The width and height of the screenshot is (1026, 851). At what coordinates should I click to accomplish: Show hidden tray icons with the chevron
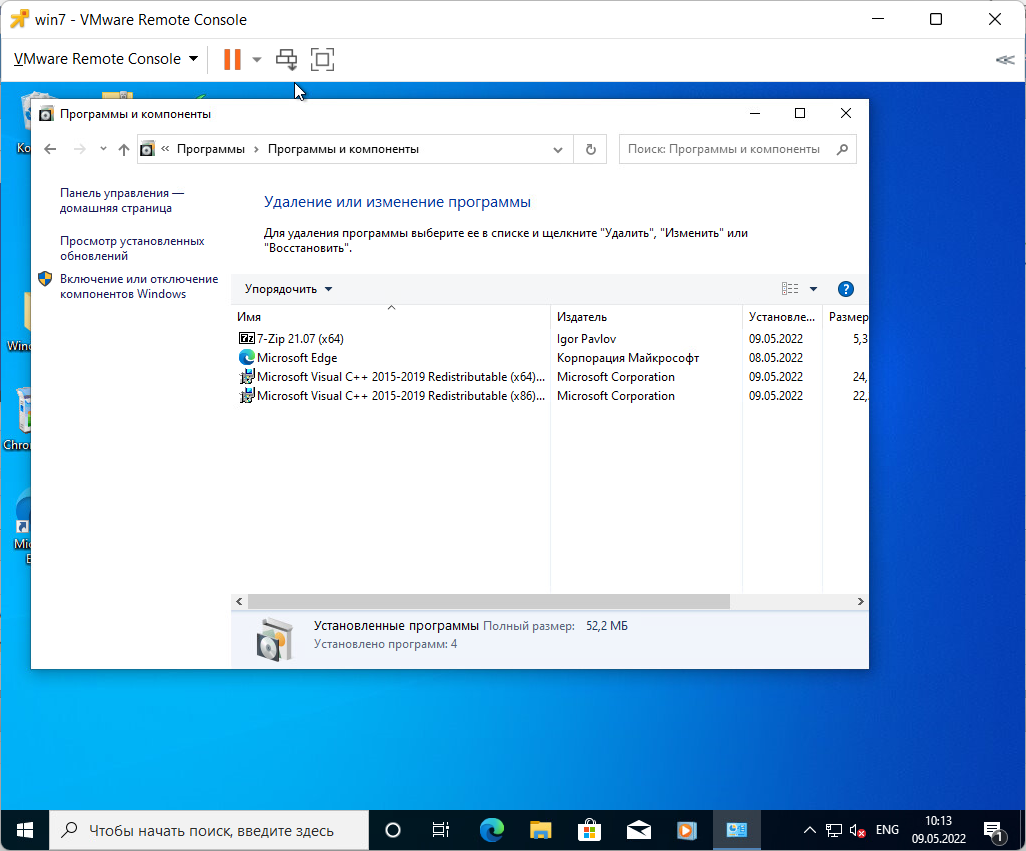point(809,831)
